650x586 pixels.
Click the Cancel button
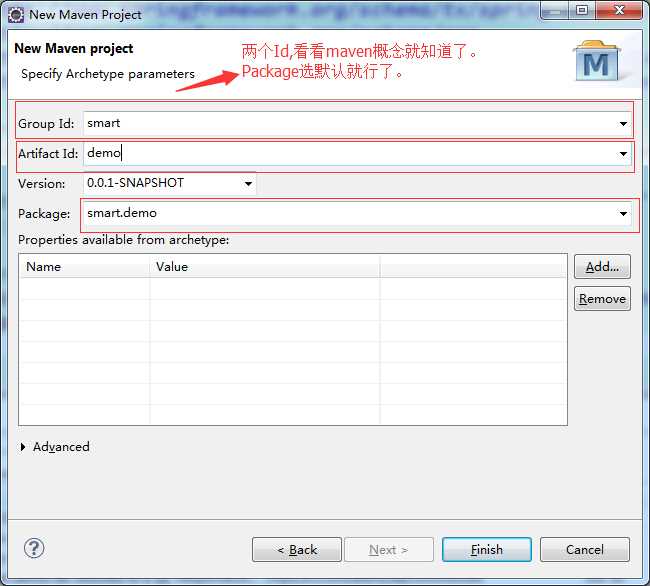(x=585, y=550)
